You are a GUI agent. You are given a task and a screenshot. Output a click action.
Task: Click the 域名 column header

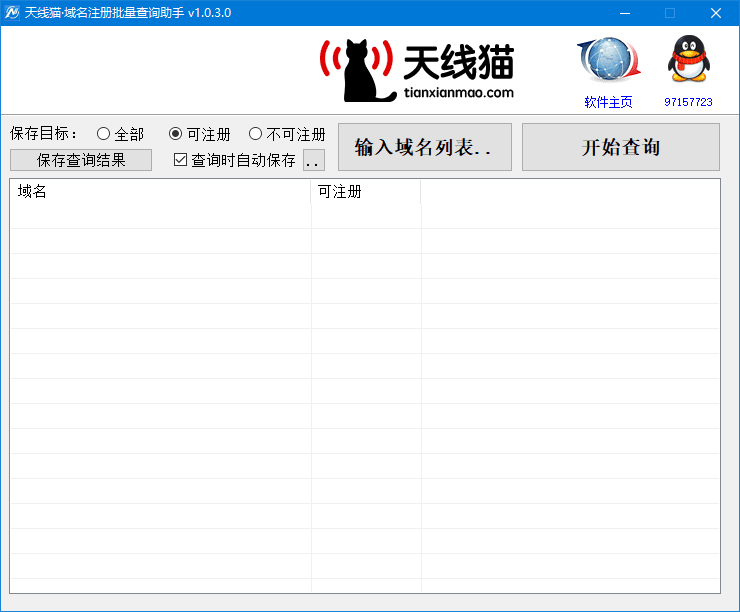pyautogui.click(x=160, y=192)
